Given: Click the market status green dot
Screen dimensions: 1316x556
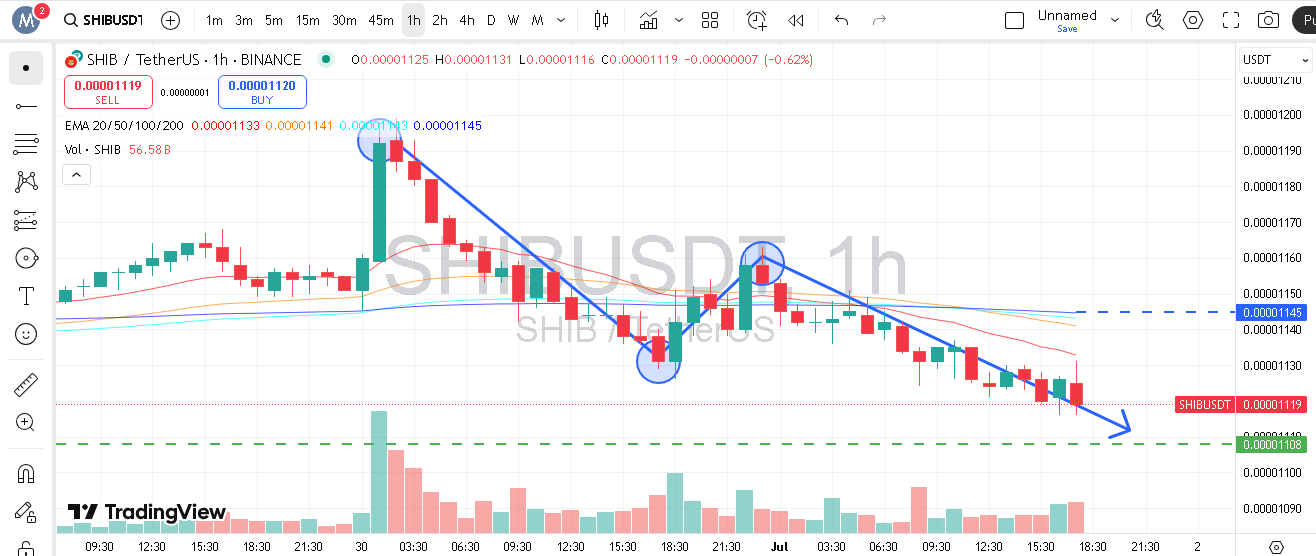Looking at the screenshot, I should tap(325, 60).
